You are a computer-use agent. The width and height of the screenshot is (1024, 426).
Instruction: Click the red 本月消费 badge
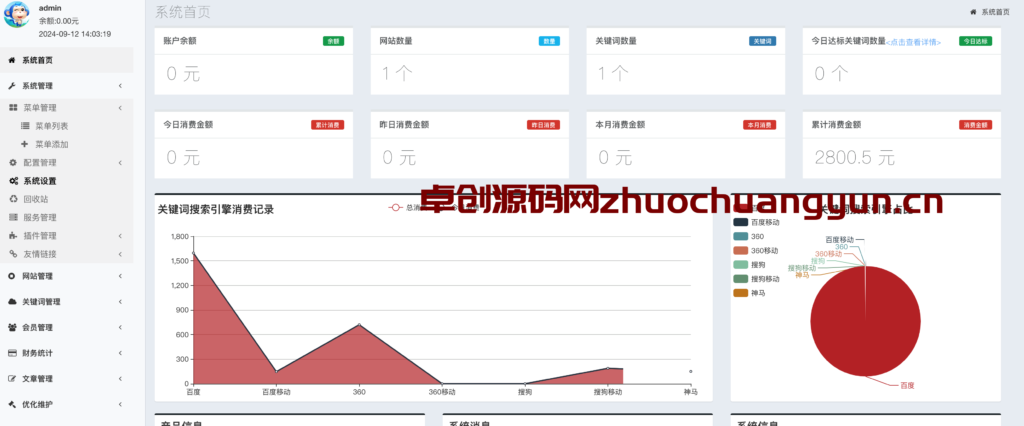point(760,125)
